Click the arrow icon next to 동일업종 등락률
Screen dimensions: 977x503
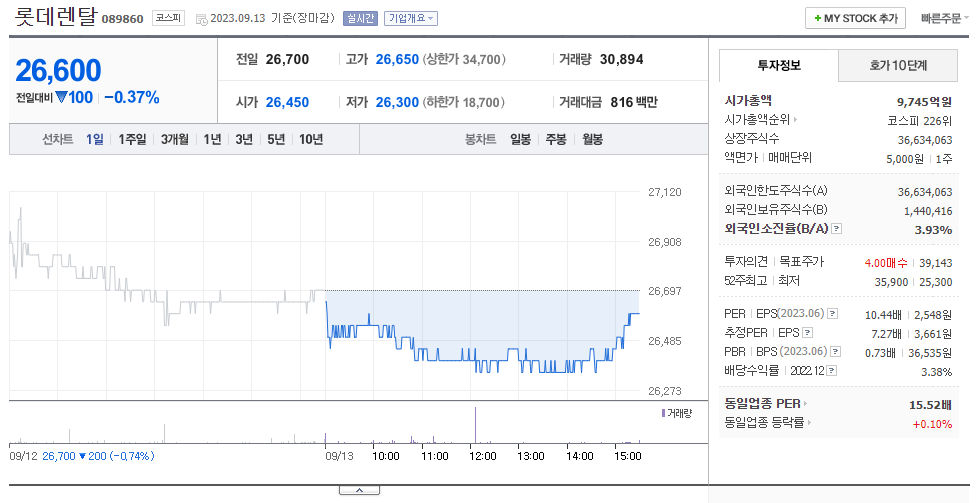(809, 423)
